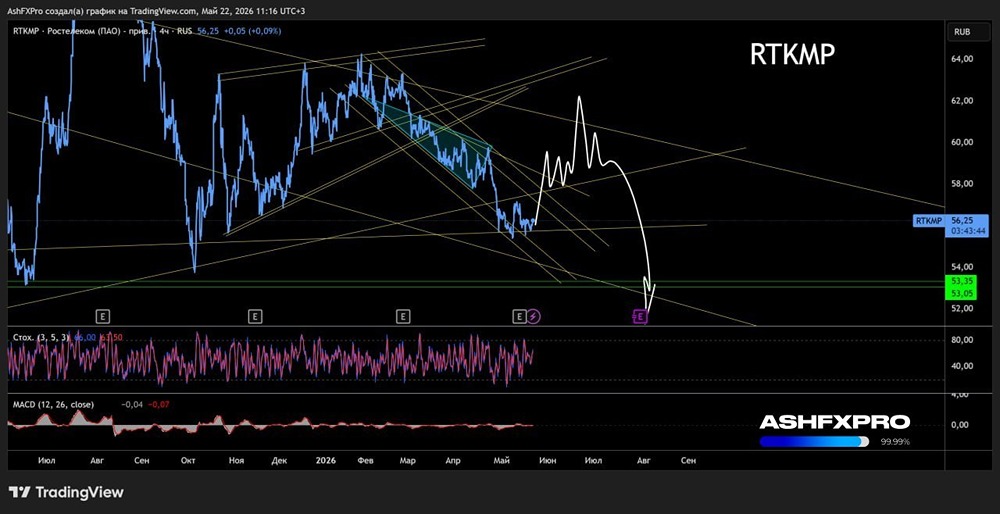Click the MACD (12, 26, close) indicator legend
Image resolution: width=1000 pixels, height=514 pixels.
(x=53, y=404)
